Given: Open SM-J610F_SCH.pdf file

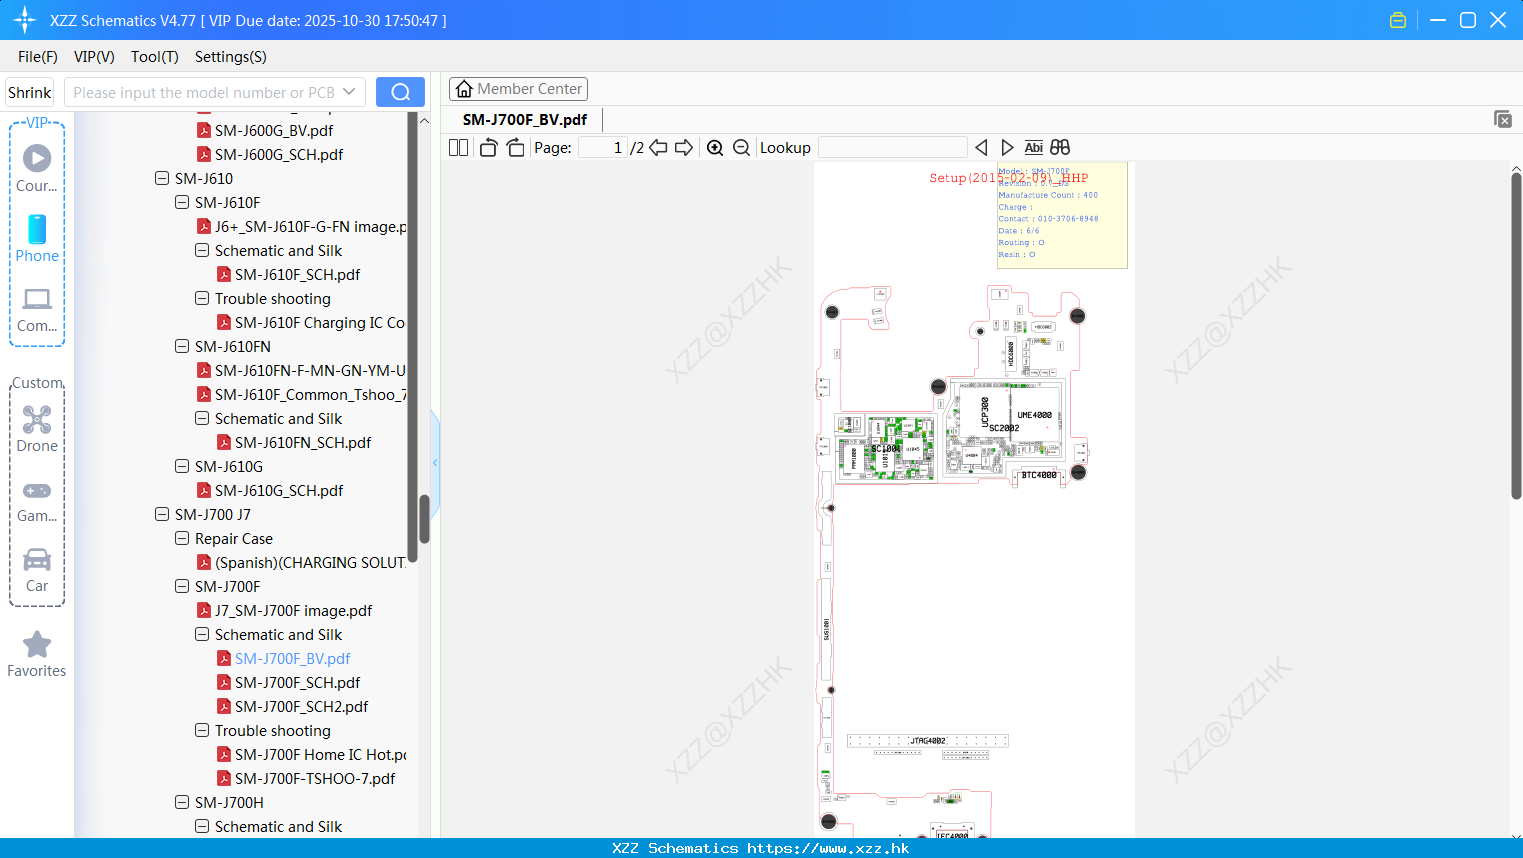Looking at the screenshot, I should tap(289, 274).
